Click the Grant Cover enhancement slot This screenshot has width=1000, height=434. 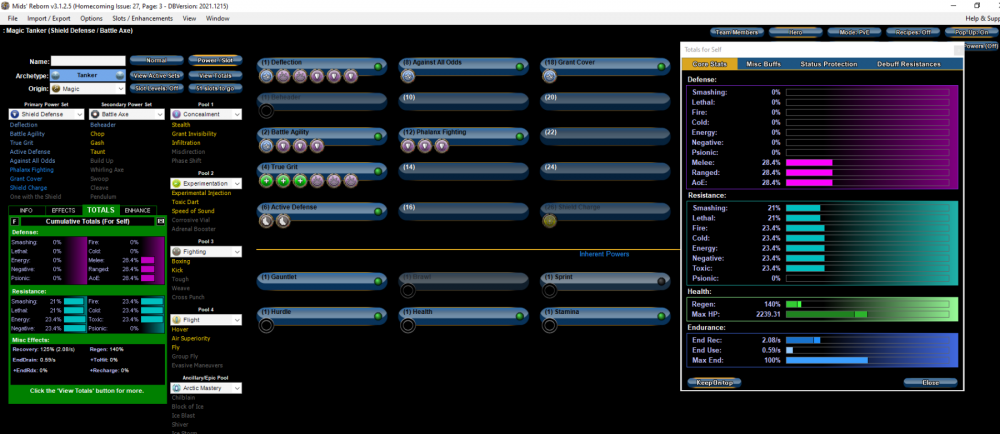549,75
